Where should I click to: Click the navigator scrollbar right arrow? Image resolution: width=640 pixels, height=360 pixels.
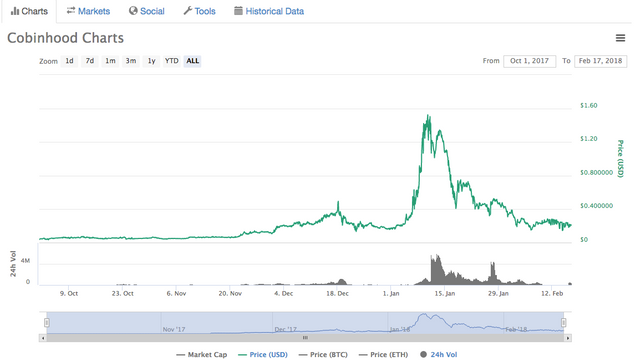pyautogui.click(x=568, y=338)
